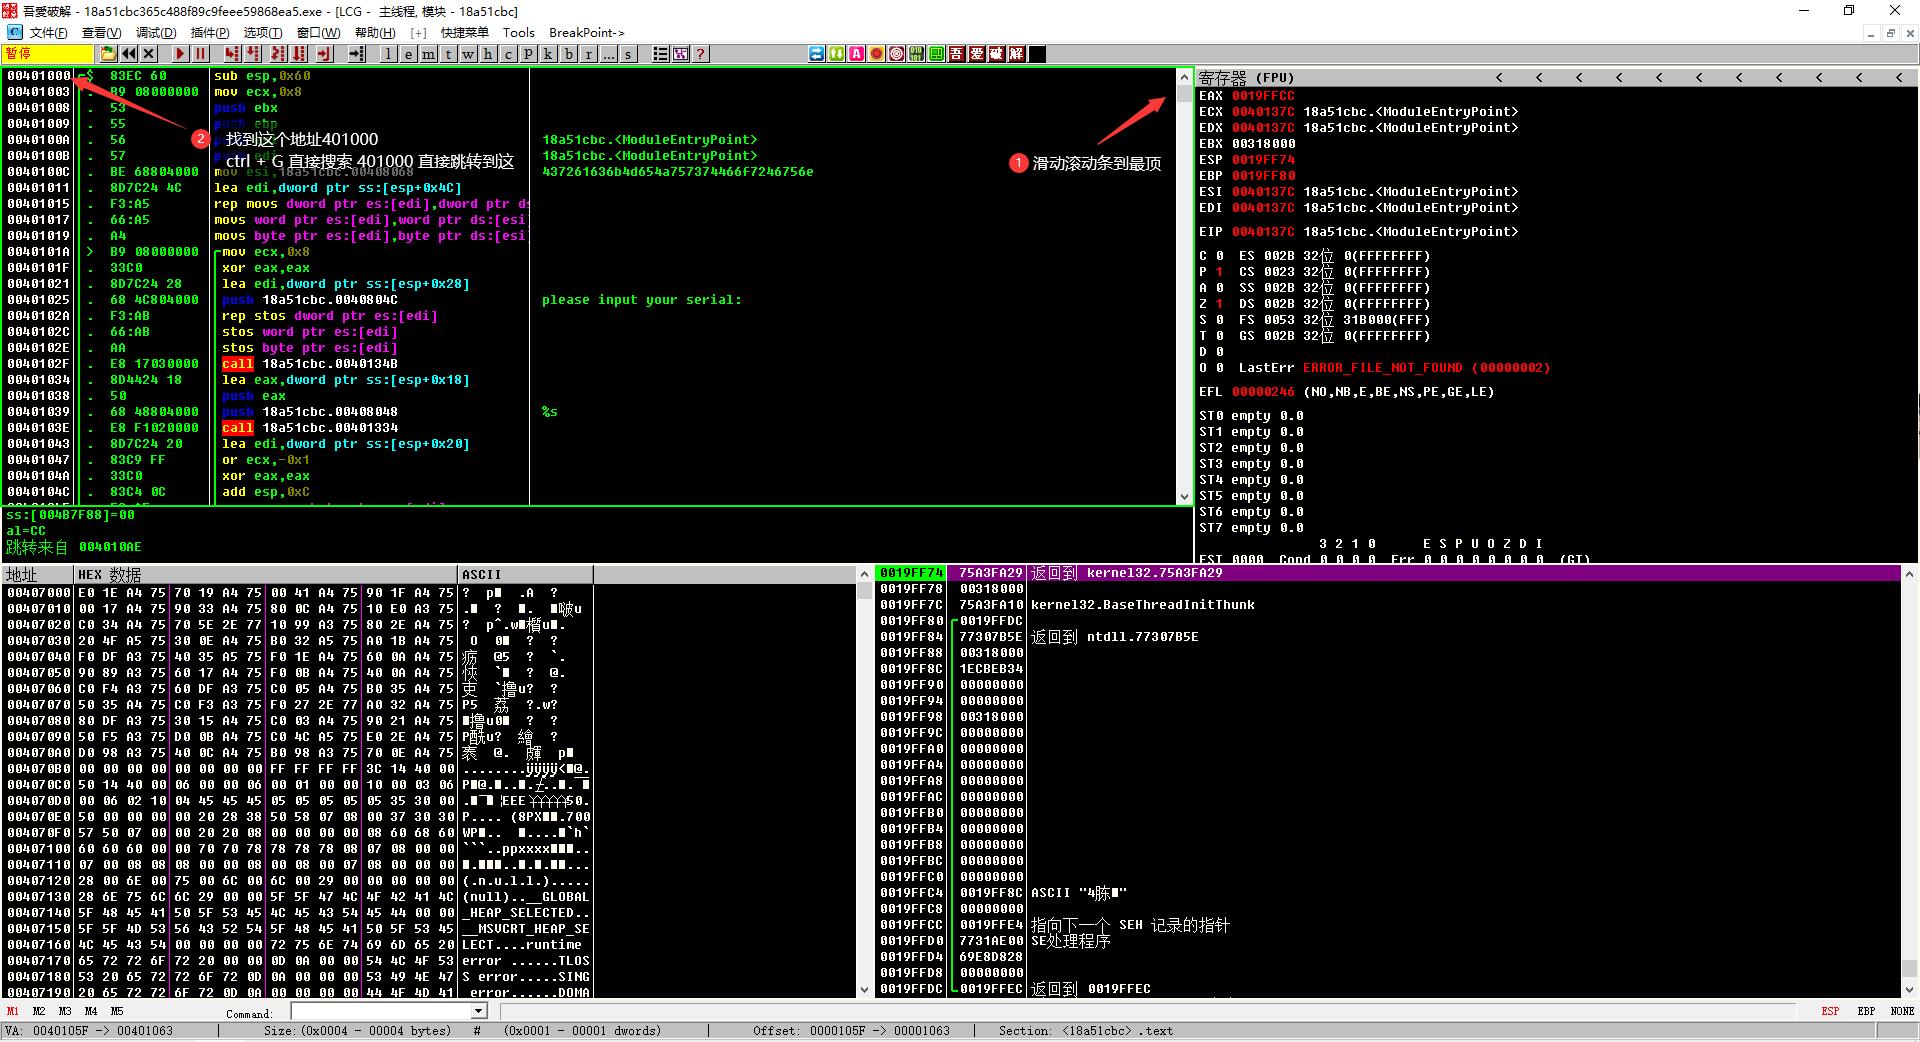This screenshot has width=1920, height=1042.
Task: Click the red question mark help icon
Action: click(701, 54)
